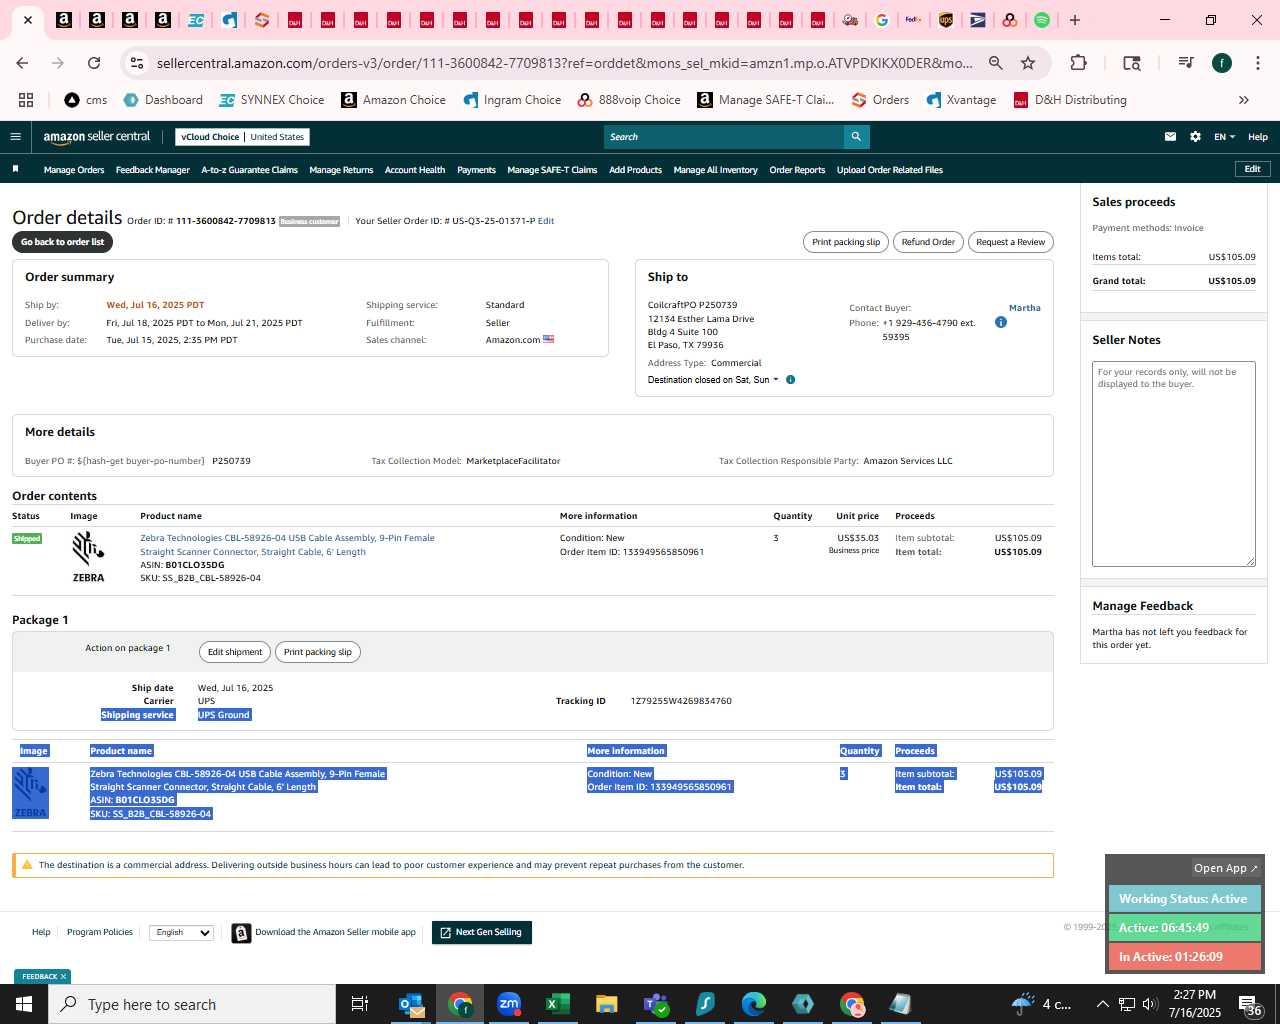Click the Zebra product image thumbnail
The width and height of the screenshot is (1280, 1024).
click(88, 557)
